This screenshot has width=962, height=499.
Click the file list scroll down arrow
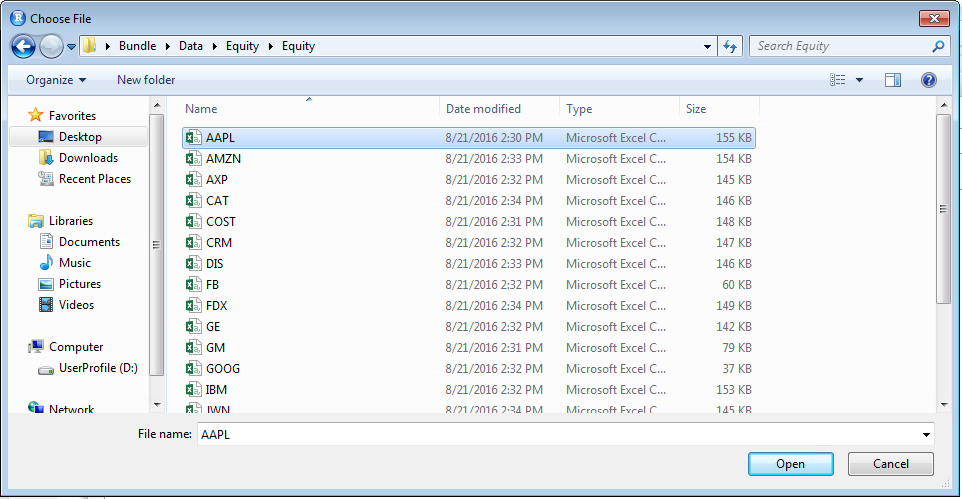(944, 404)
